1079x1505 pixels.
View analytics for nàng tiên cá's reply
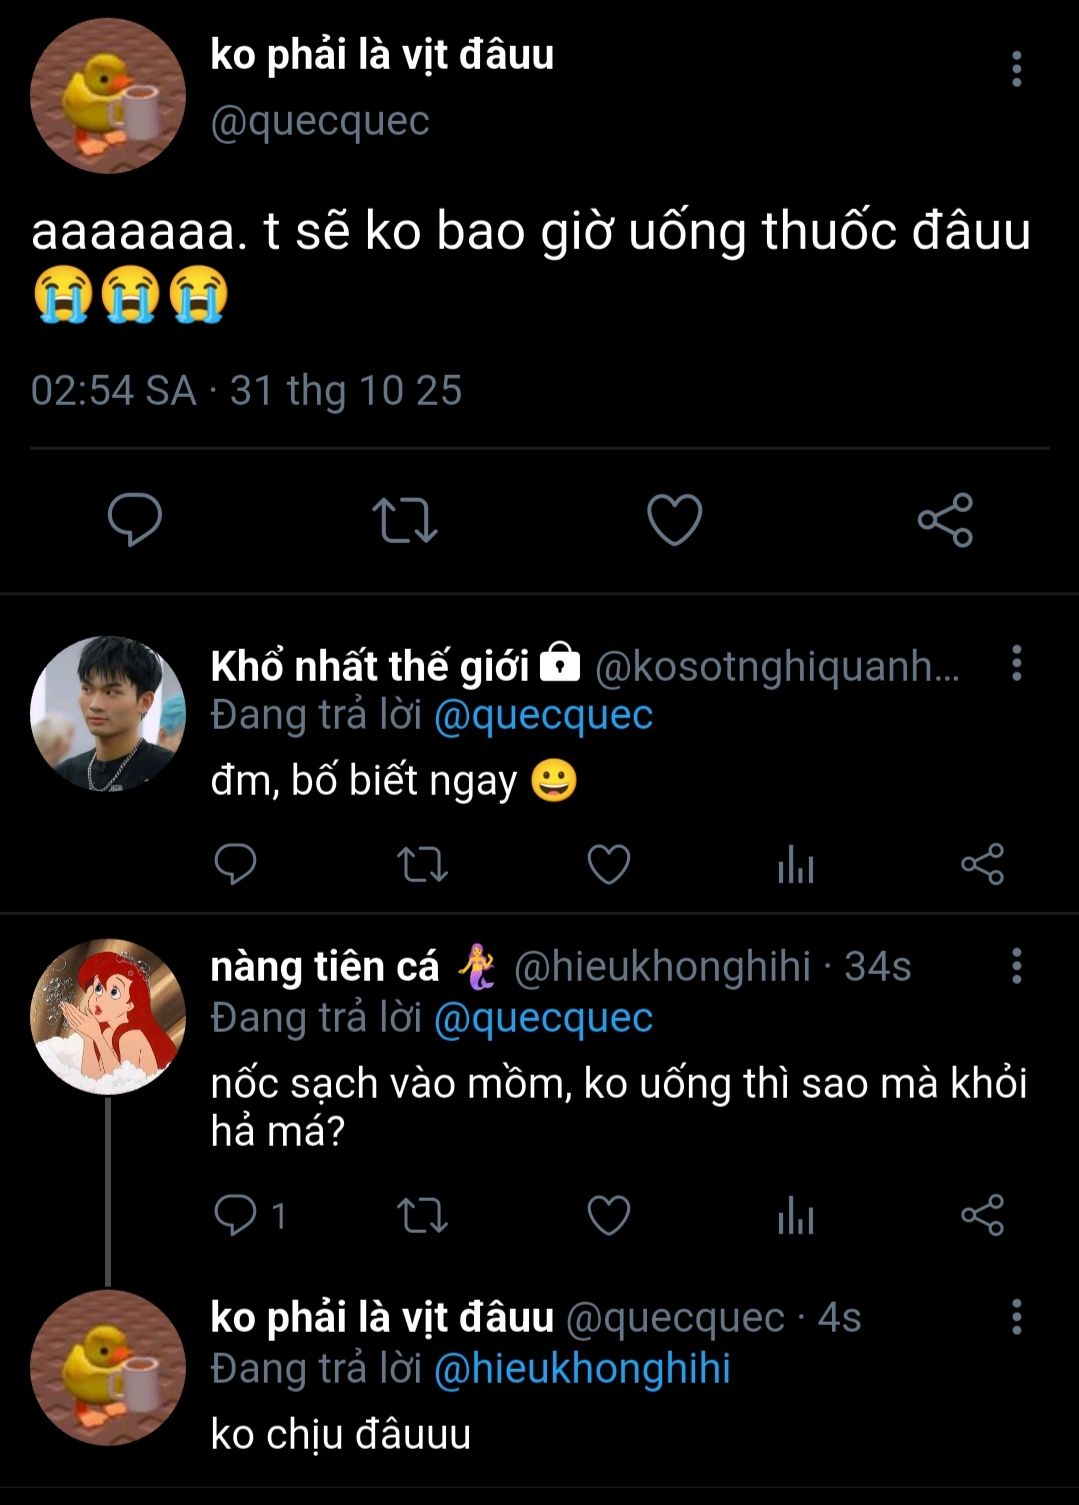(796, 1216)
